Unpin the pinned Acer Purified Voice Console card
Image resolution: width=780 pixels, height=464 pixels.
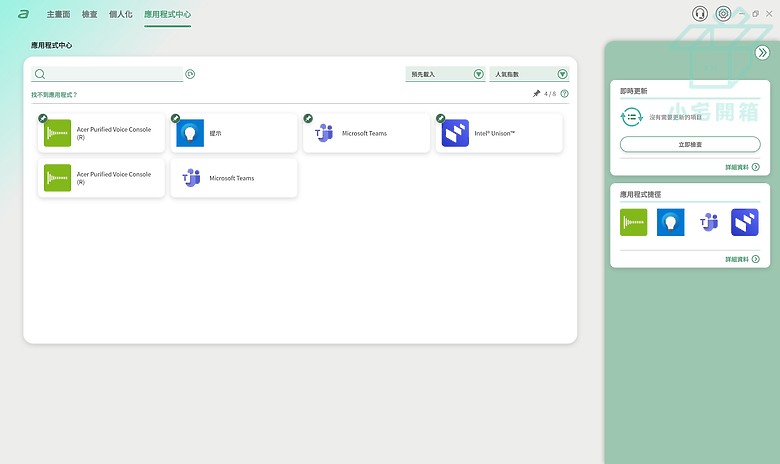coord(43,118)
